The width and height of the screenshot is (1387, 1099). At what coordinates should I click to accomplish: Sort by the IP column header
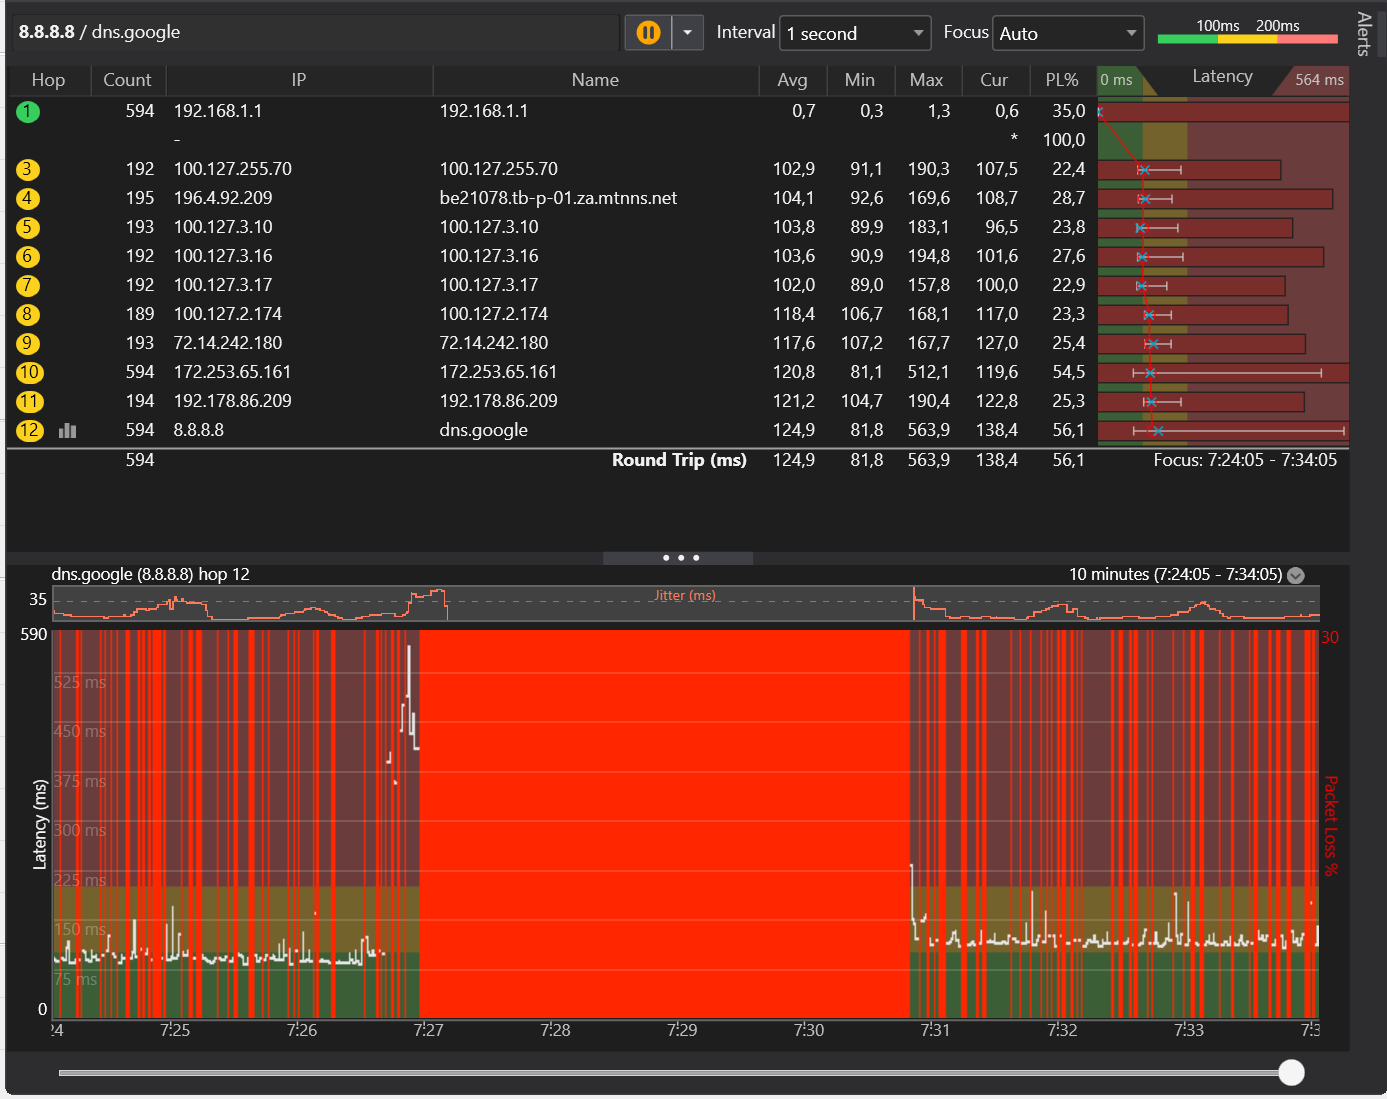coord(299,80)
